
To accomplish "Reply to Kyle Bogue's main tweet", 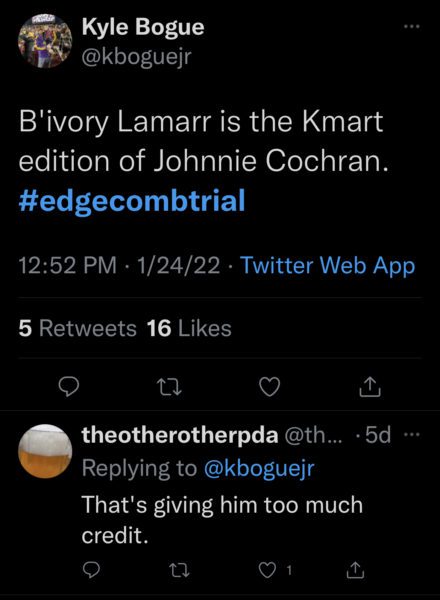I will point(69,387).
